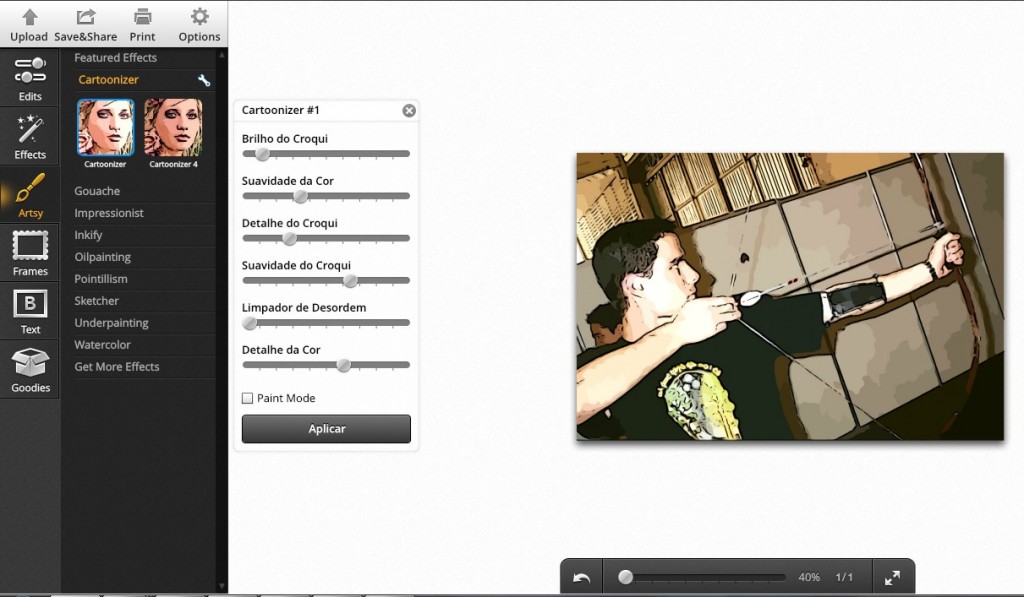Open the Goodies box section
Viewport: 1024px width, 597px height.
pyautogui.click(x=30, y=369)
